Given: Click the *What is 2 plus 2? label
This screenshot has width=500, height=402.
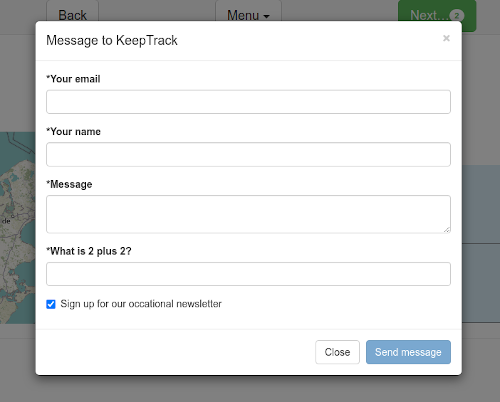Looking at the screenshot, I should point(89,251).
